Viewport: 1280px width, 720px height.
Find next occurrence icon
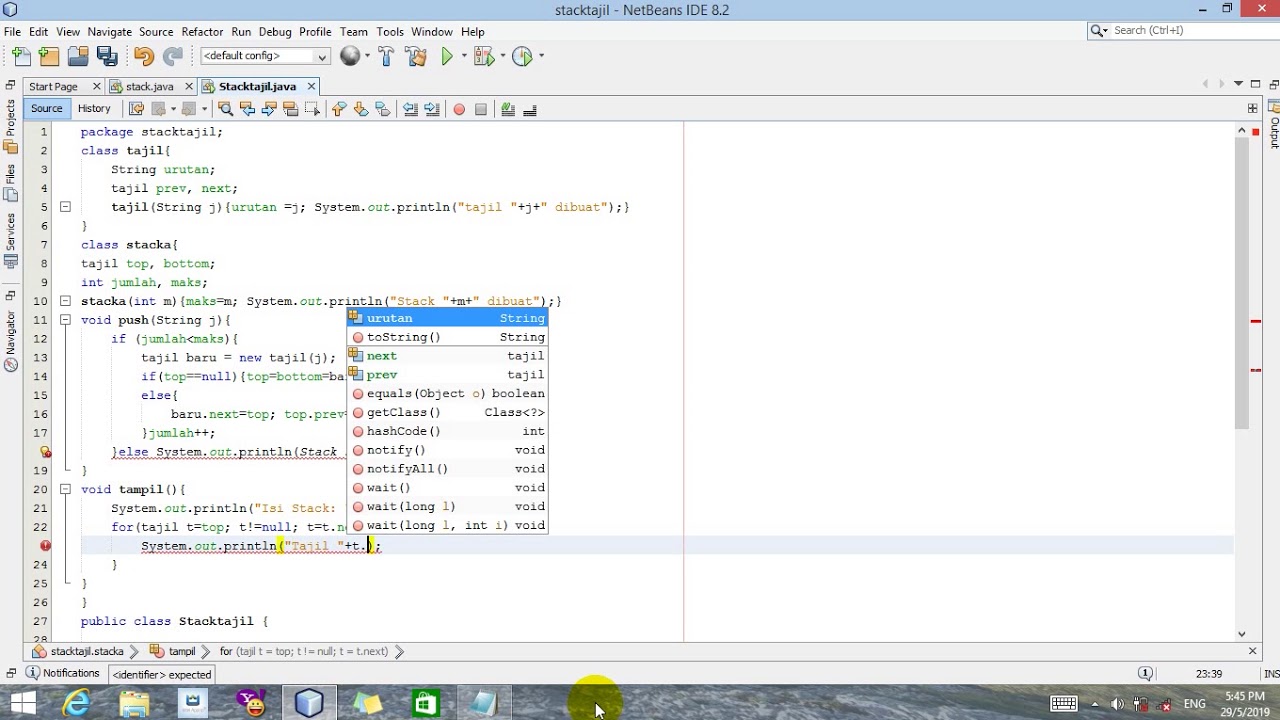(x=269, y=109)
